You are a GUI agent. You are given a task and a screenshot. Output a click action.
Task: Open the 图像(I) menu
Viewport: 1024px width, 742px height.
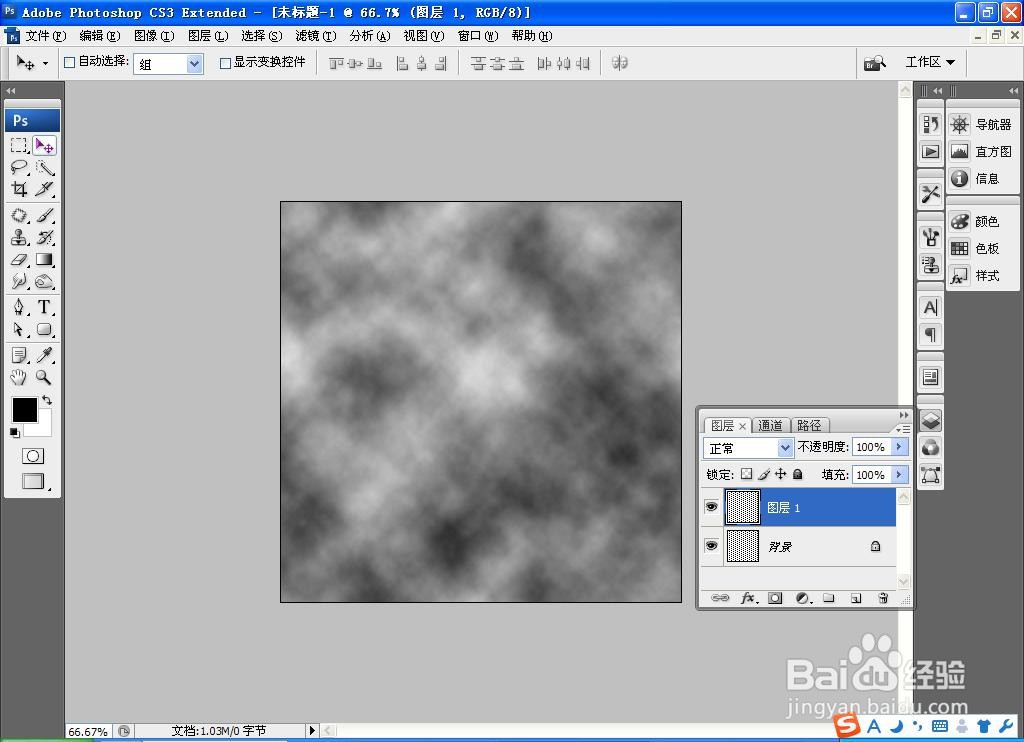[154, 35]
